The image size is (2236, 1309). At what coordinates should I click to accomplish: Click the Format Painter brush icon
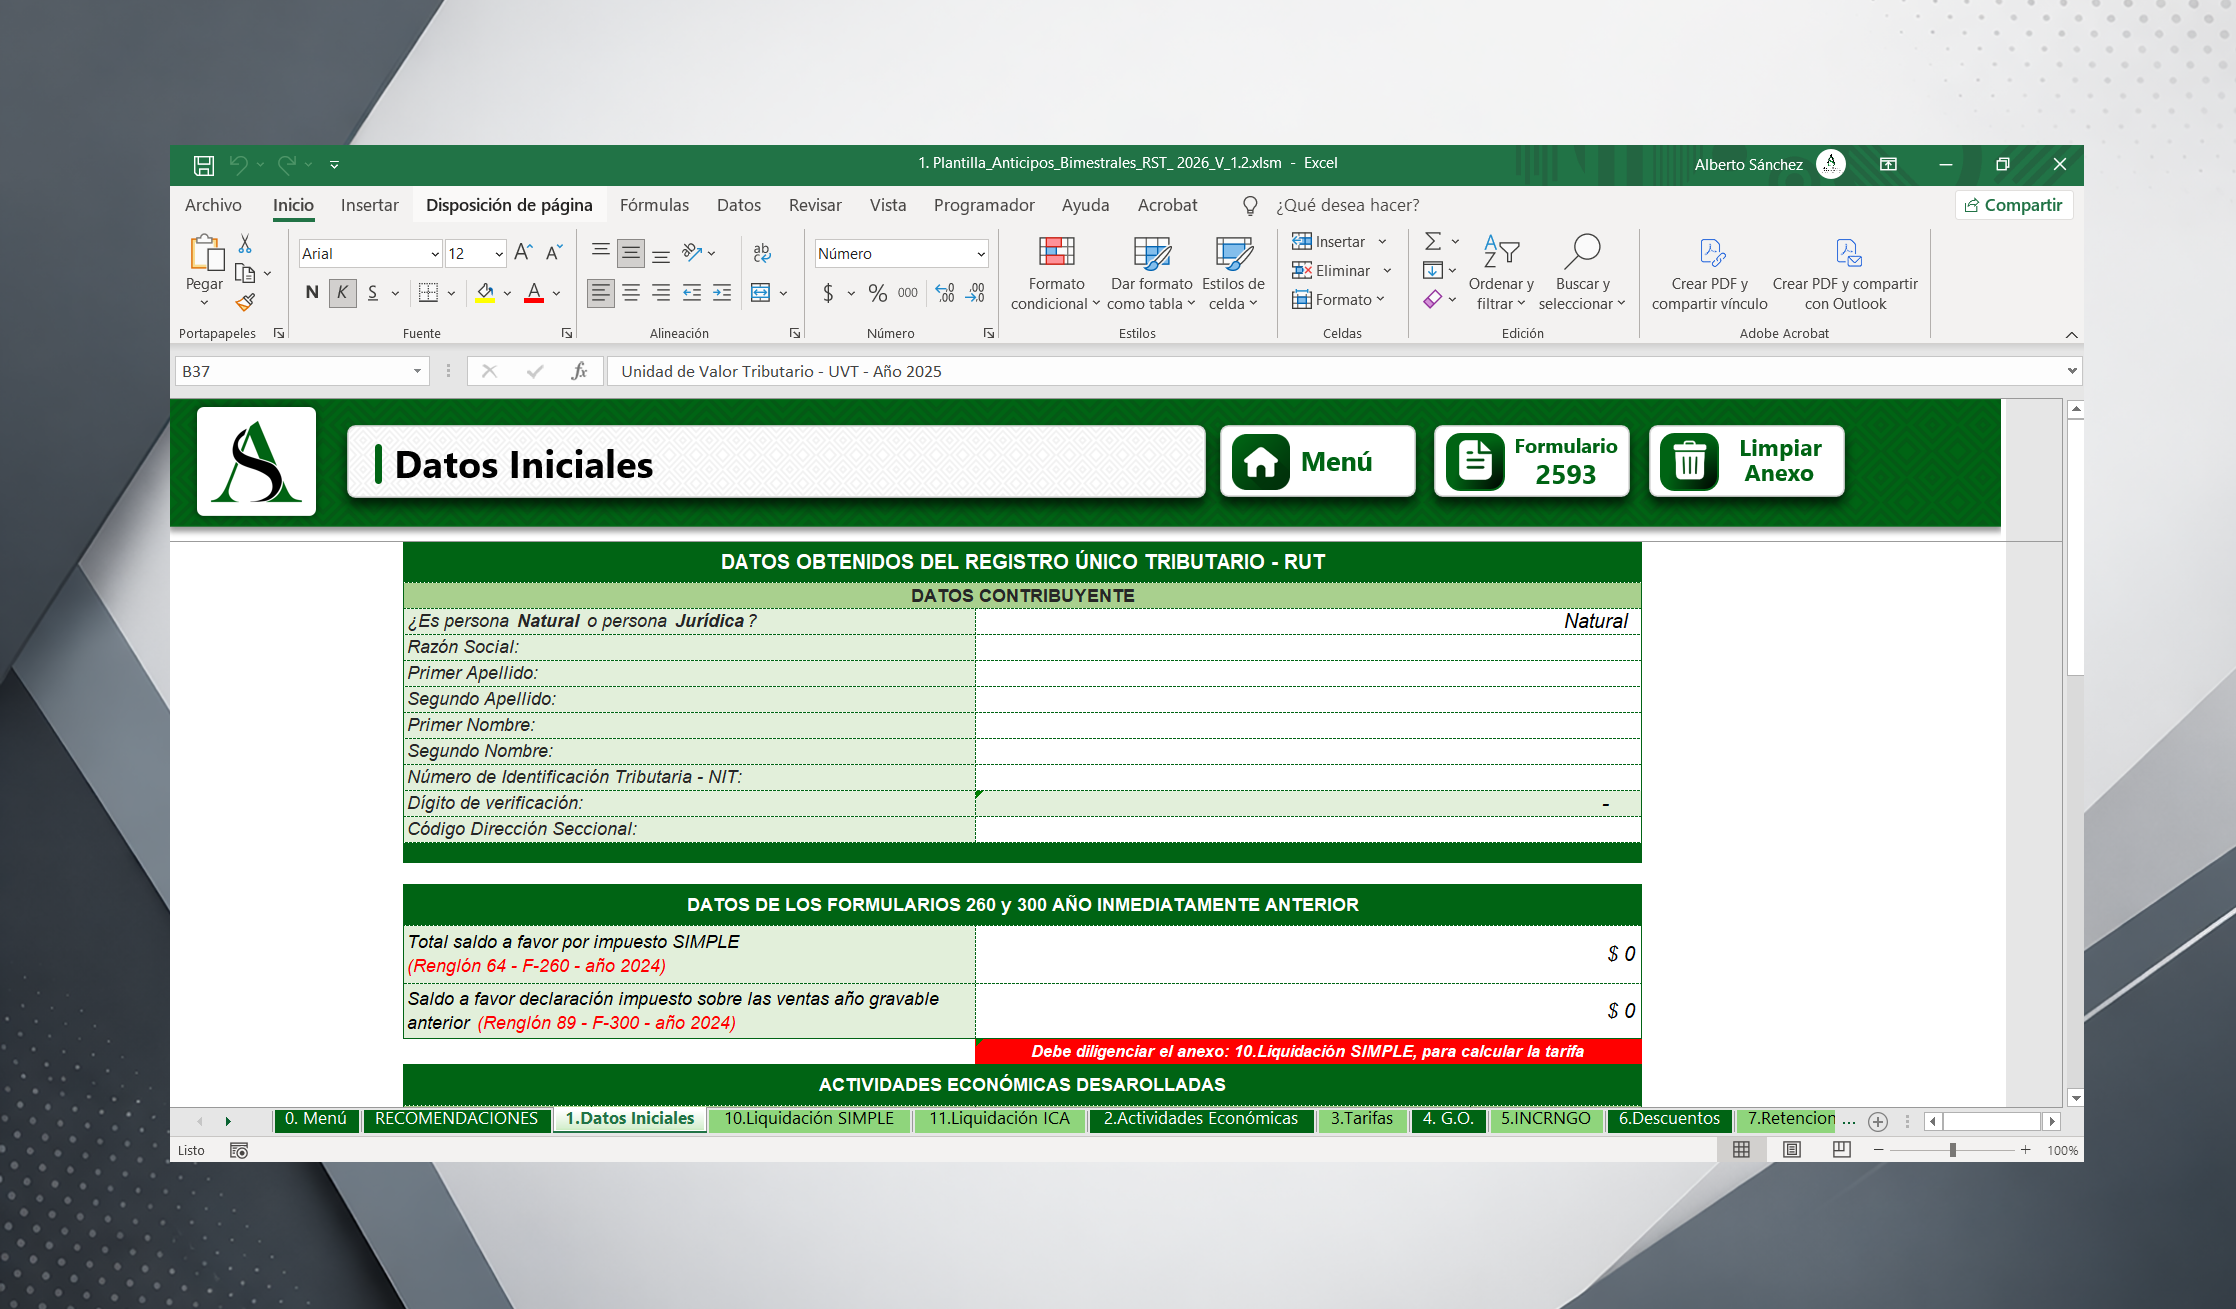(245, 302)
